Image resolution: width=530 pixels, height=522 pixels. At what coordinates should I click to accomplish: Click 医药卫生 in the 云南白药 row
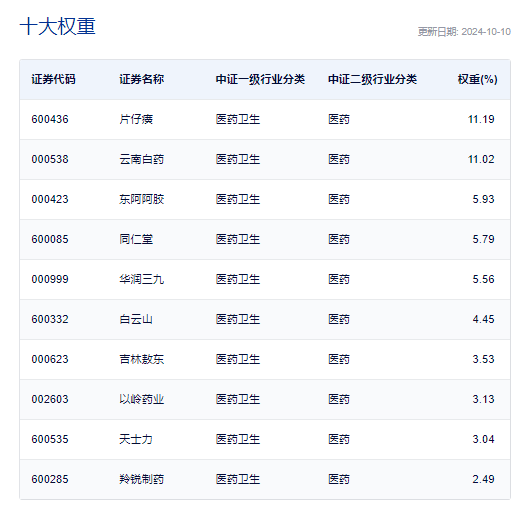point(238,159)
